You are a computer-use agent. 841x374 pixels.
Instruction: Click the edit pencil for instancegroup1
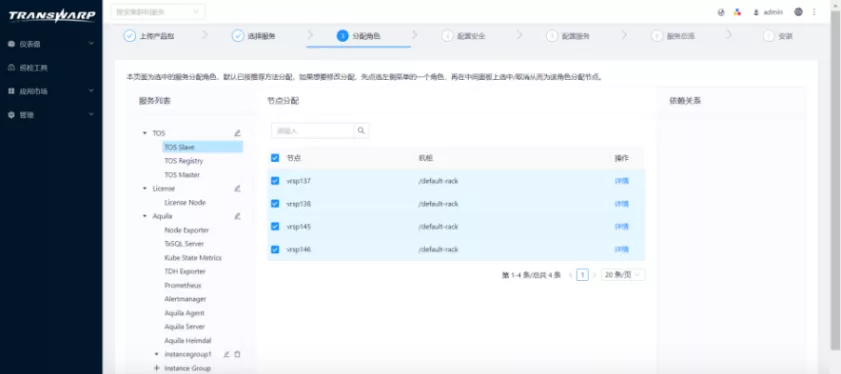226,354
